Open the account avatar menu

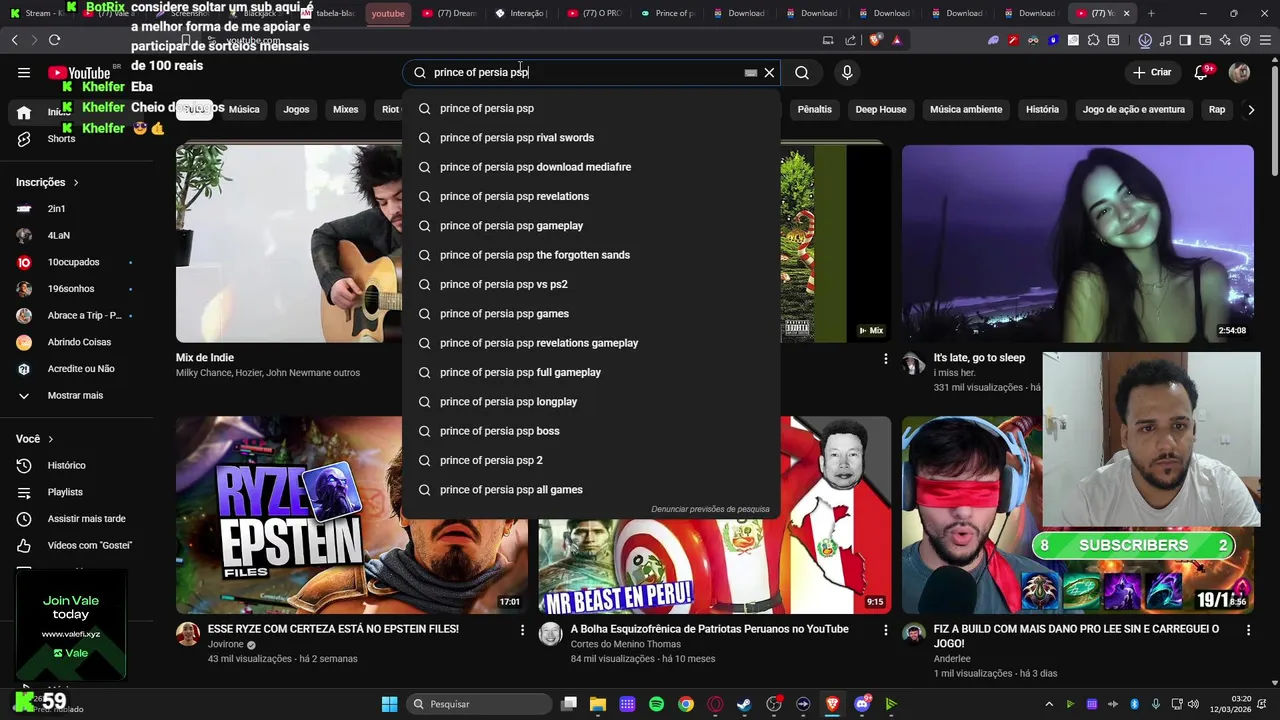pyautogui.click(x=1239, y=72)
